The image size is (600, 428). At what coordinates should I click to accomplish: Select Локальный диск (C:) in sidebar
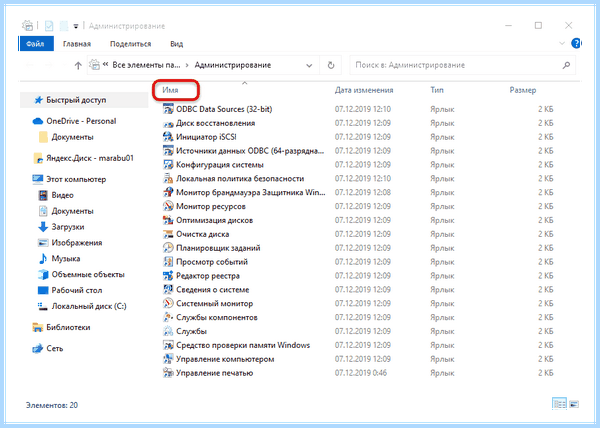tap(89, 306)
